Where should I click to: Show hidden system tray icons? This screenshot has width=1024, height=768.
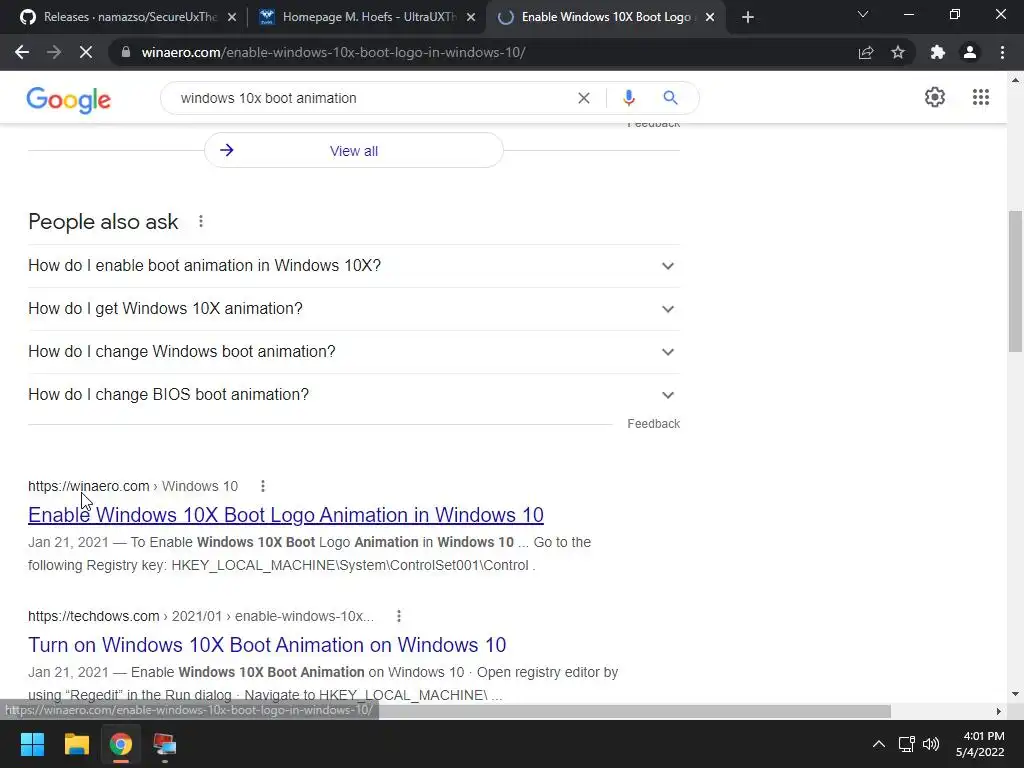tap(879, 744)
